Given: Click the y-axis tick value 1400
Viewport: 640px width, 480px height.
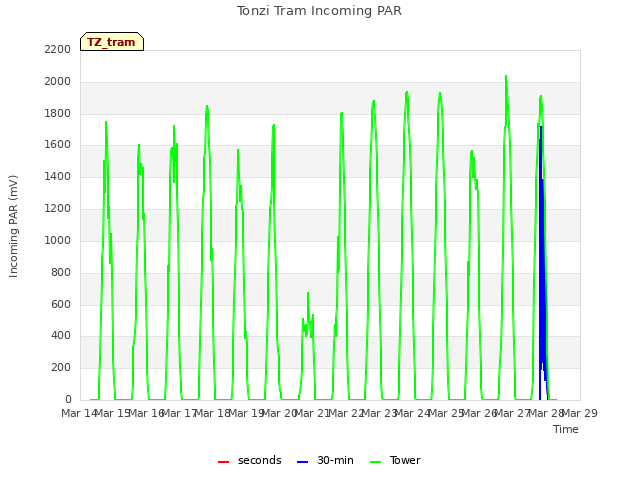Looking at the screenshot, I should (58, 177).
